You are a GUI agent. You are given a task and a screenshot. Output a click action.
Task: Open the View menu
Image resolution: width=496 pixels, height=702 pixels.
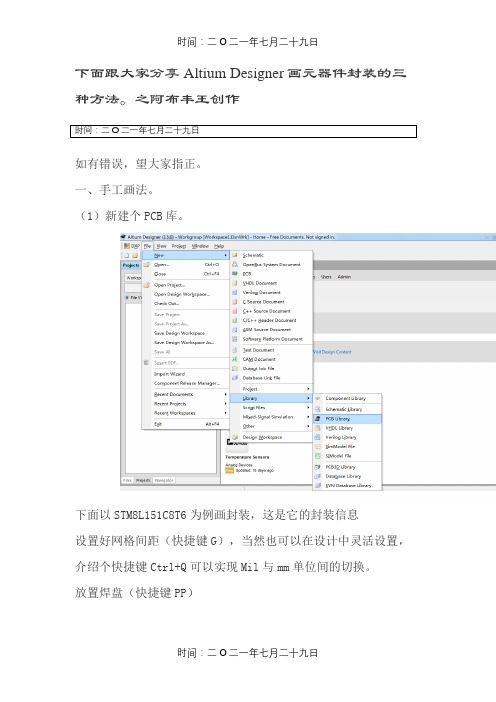(x=161, y=246)
